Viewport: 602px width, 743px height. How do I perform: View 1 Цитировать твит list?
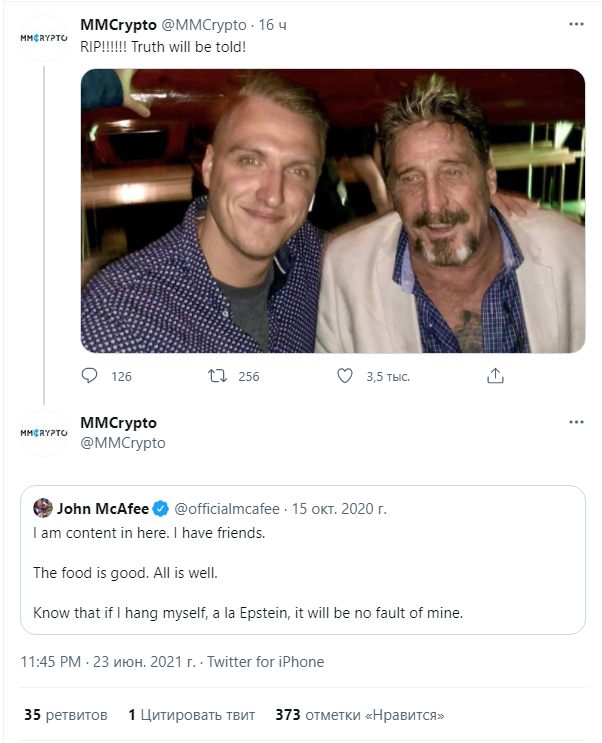point(192,715)
